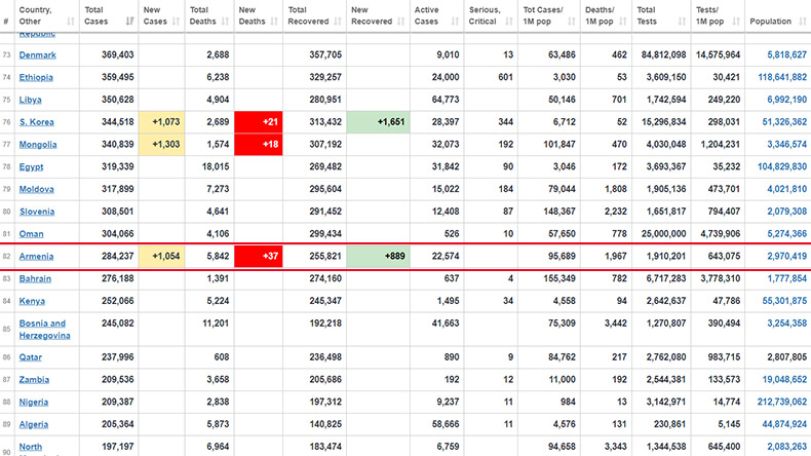Select Slovenia deaths per million 2,232
The width and height of the screenshot is (811, 456).
[x=615, y=211]
